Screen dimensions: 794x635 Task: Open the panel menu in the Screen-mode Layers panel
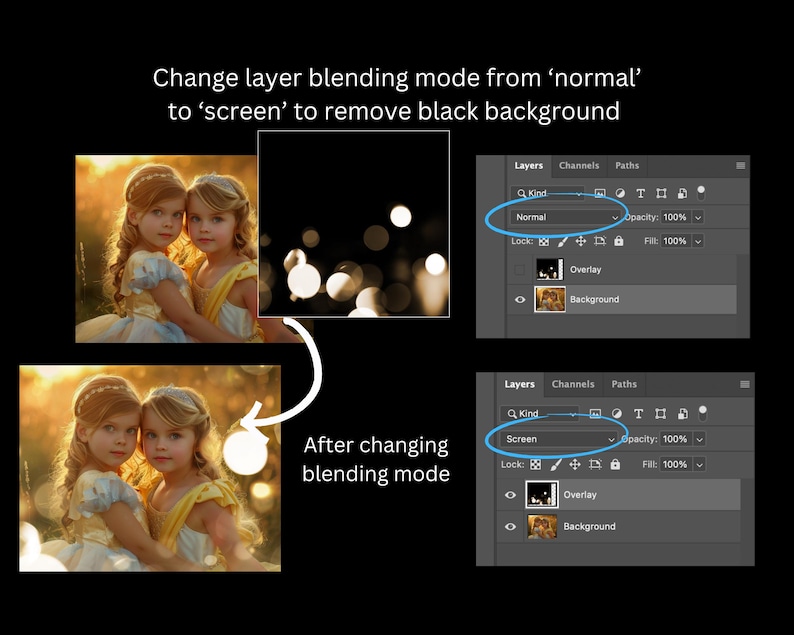(x=744, y=384)
